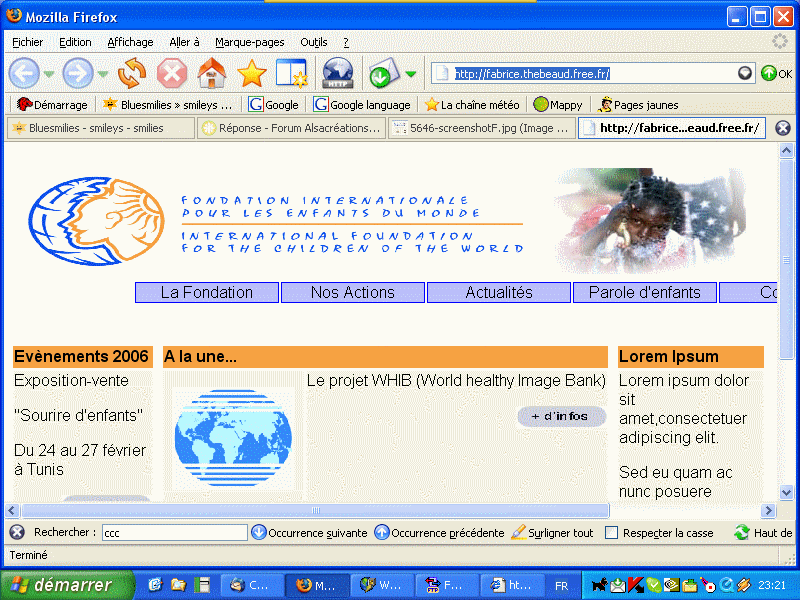Click the vertical scrollbar up arrow
Image resolution: width=800 pixels, height=600 pixels.
[x=786, y=151]
